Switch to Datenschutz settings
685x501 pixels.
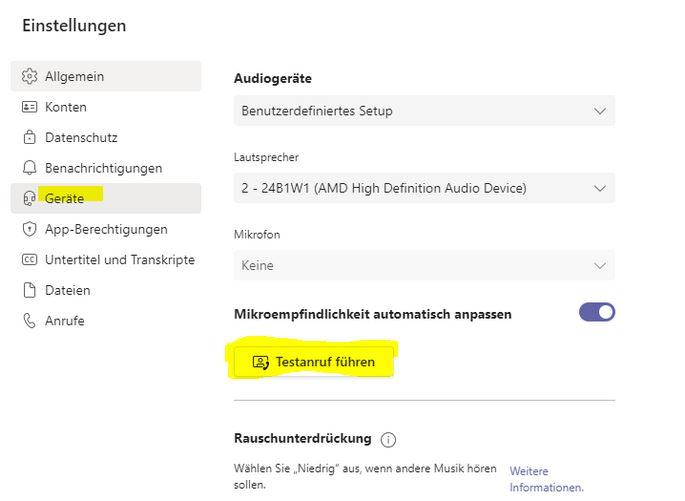click(x=81, y=138)
